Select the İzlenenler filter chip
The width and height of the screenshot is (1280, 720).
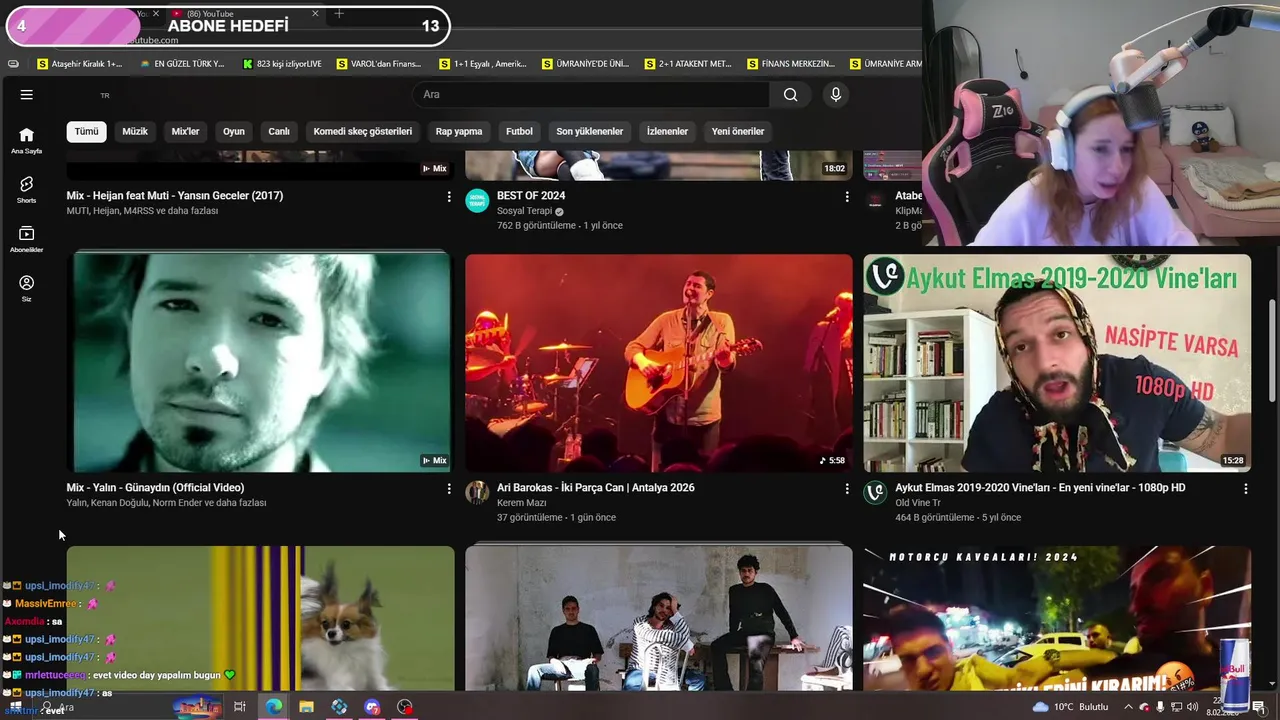coord(667,131)
